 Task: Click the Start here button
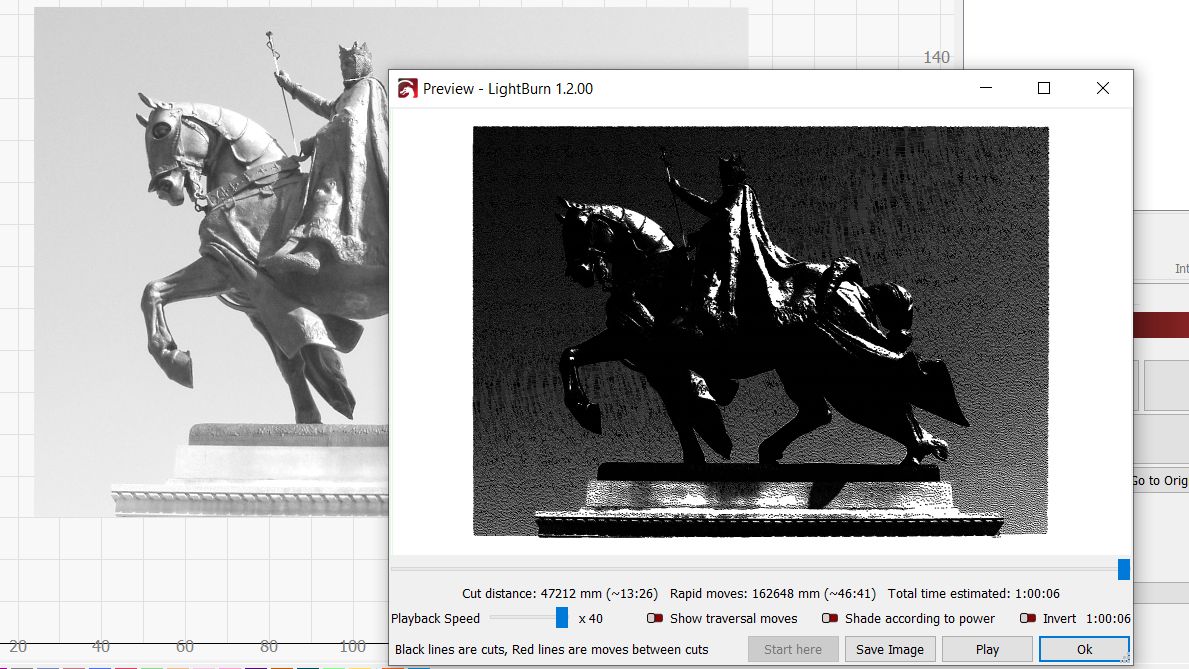793,649
